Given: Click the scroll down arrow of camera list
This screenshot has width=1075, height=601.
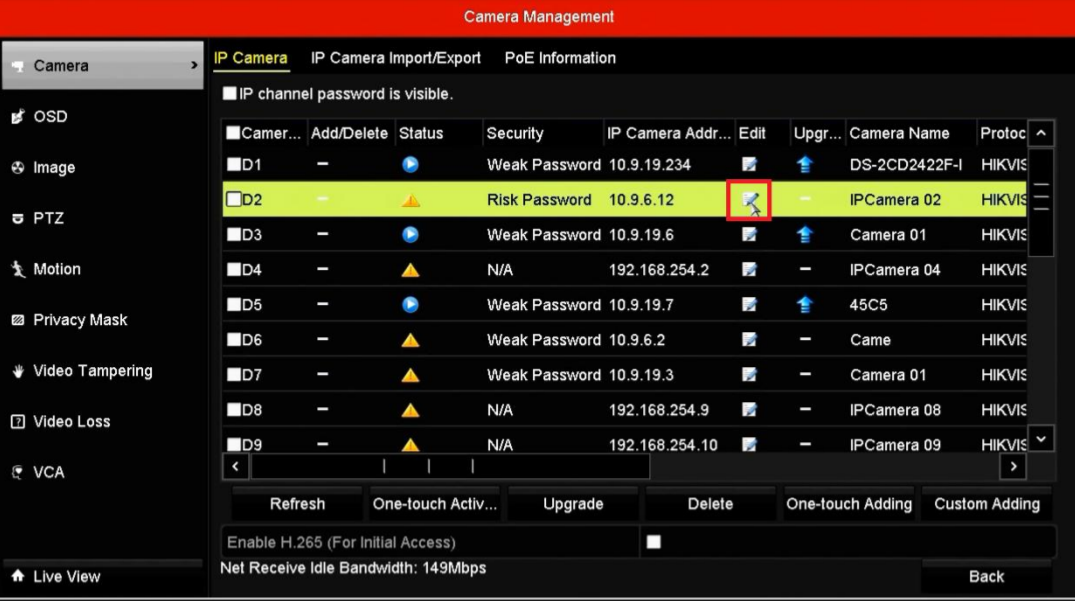Looking at the screenshot, I should (x=1041, y=439).
